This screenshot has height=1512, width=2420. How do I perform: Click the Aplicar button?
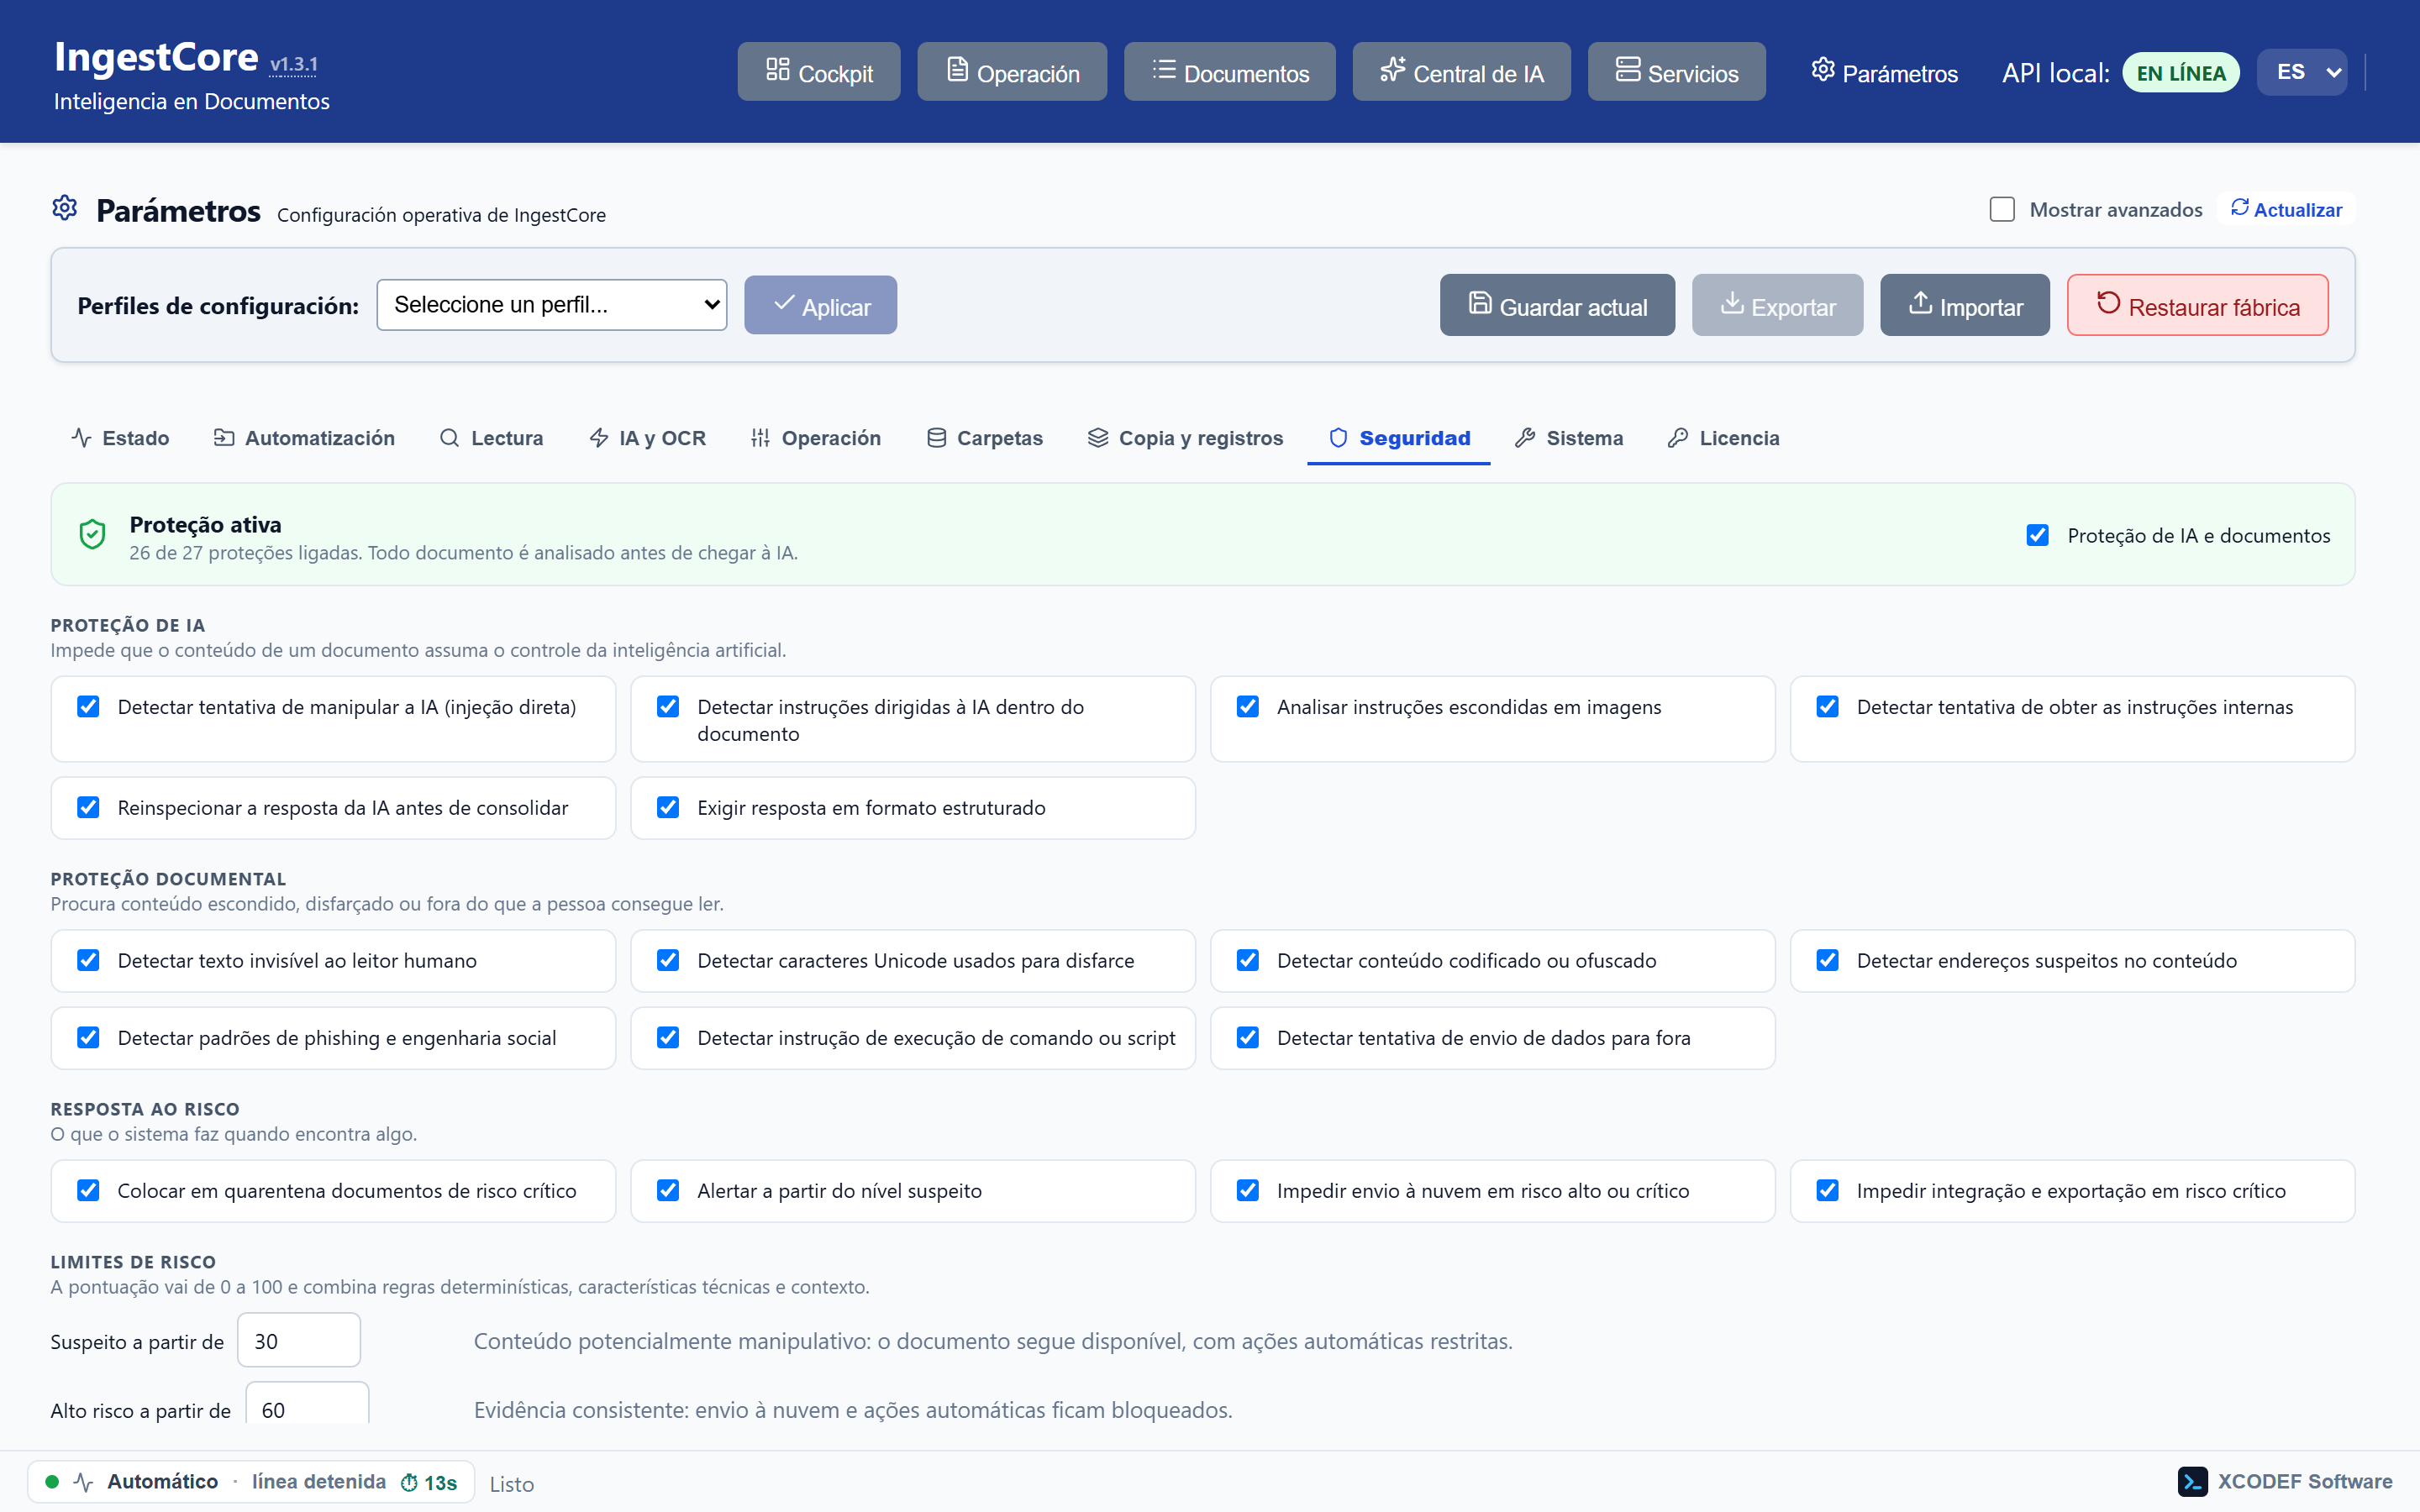coord(820,305)
